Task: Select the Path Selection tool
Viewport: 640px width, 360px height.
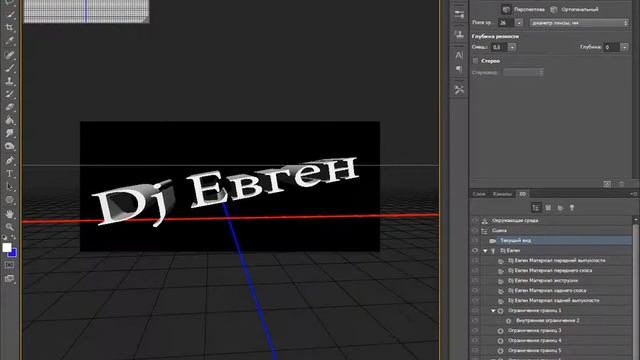Action: pos(9,187)
